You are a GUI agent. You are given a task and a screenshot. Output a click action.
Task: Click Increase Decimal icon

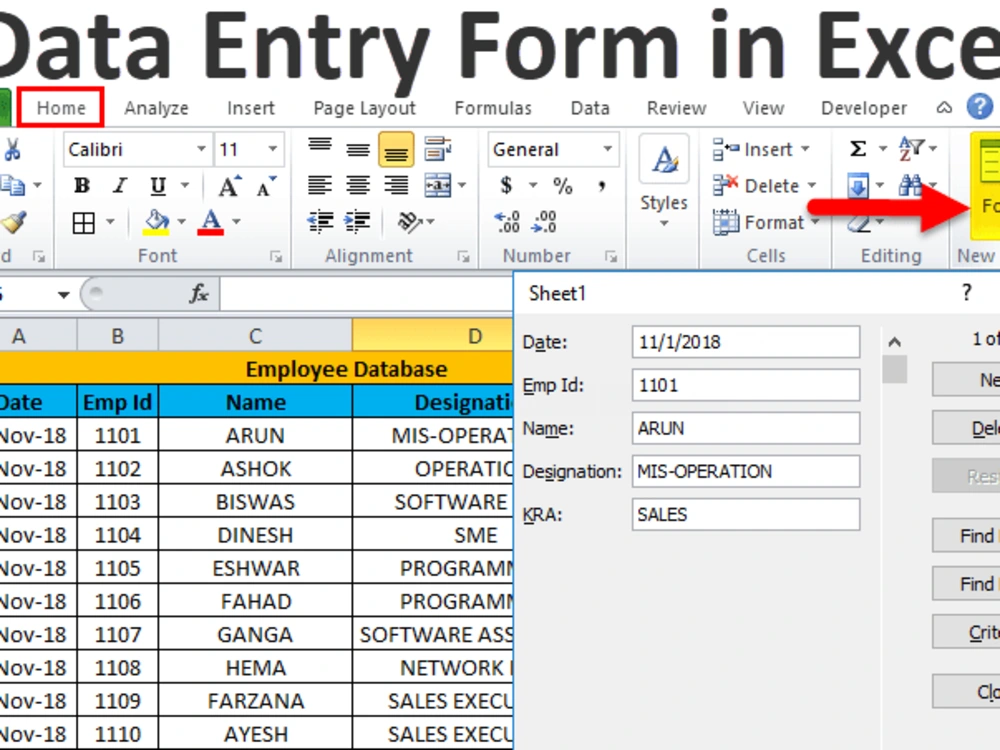507,221
